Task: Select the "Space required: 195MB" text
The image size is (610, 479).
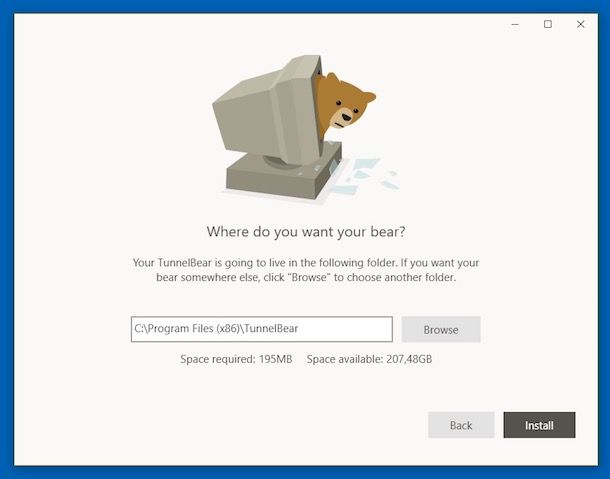Action: point(236,359)
